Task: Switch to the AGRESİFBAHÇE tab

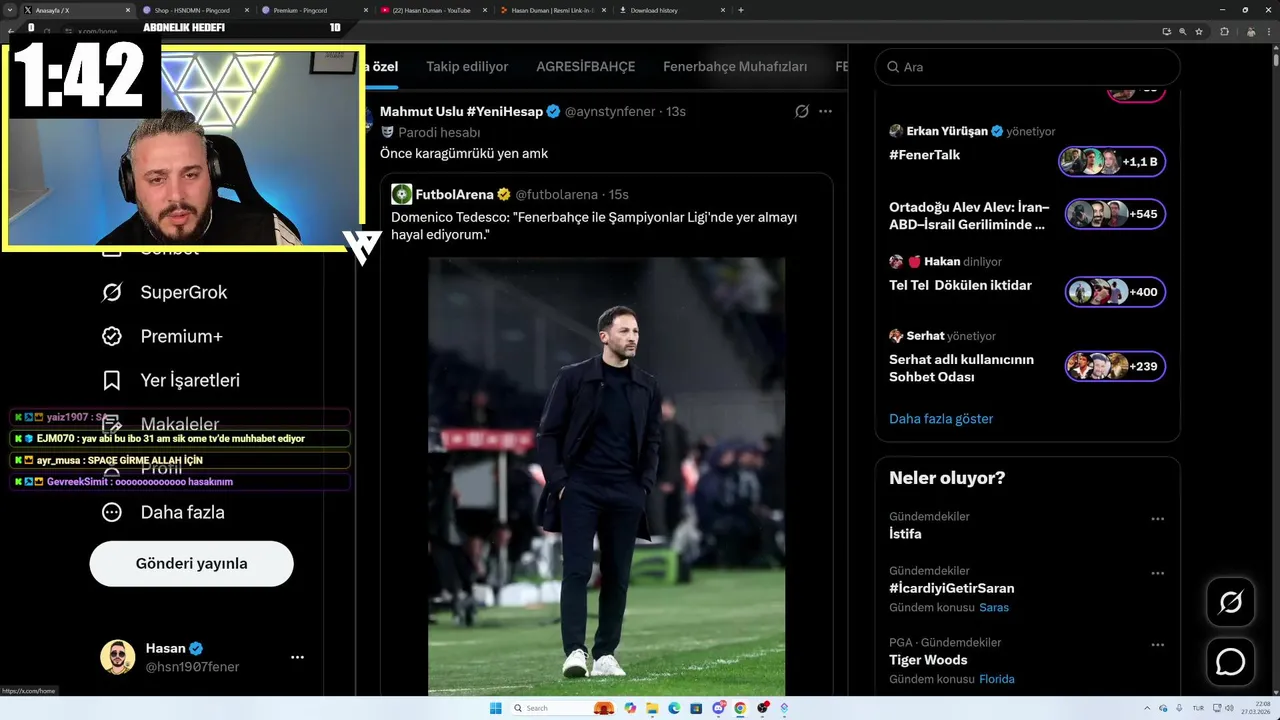Action: tap(586, 67)
